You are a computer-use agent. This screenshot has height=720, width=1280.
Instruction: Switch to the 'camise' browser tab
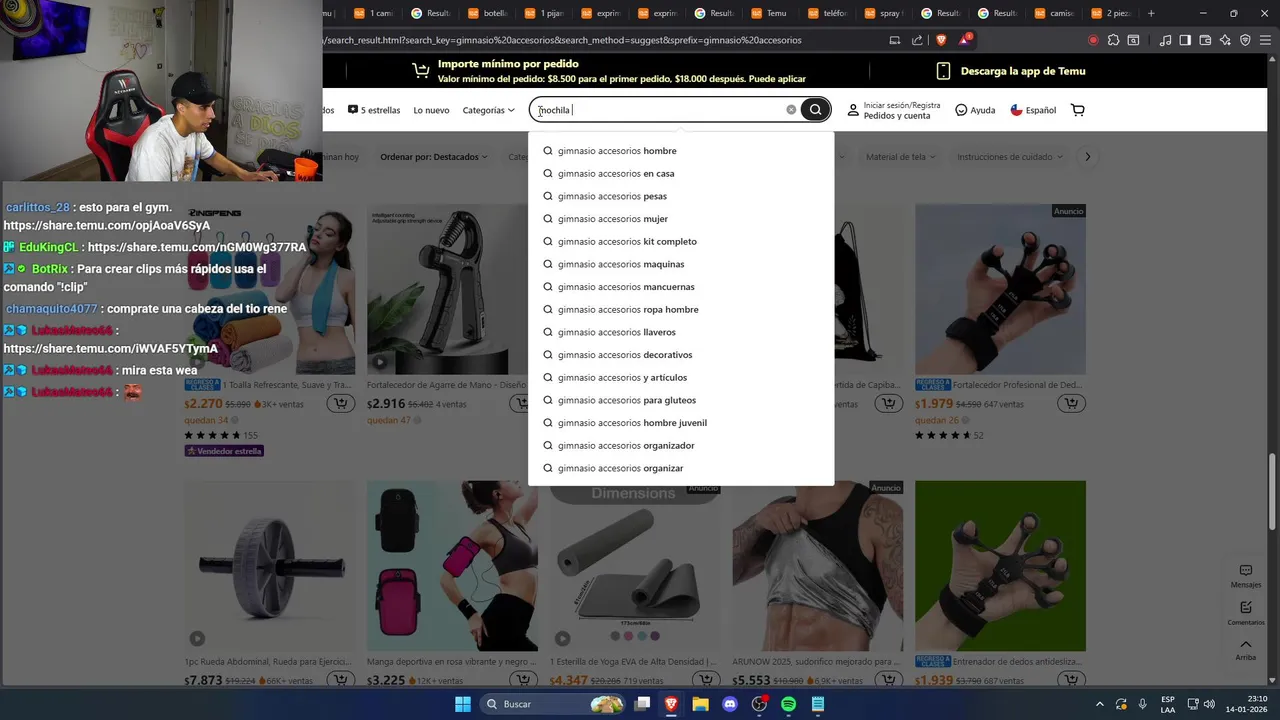(x=1054, y=13)
